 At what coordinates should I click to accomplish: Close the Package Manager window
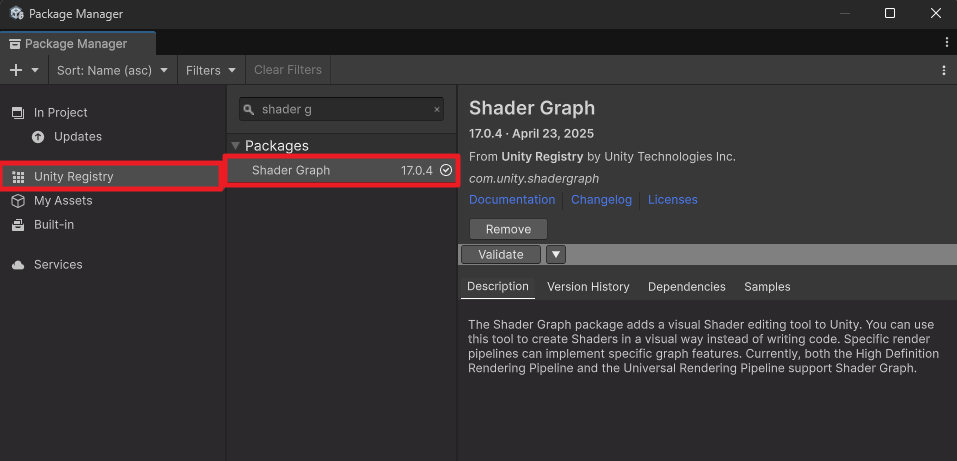[x=936, y=13]
